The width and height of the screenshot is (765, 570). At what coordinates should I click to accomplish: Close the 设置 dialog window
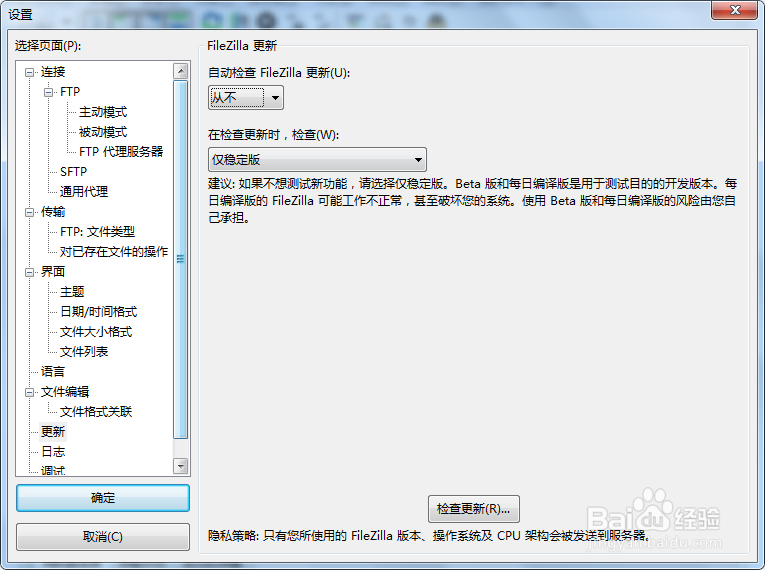tap(736, 10)
